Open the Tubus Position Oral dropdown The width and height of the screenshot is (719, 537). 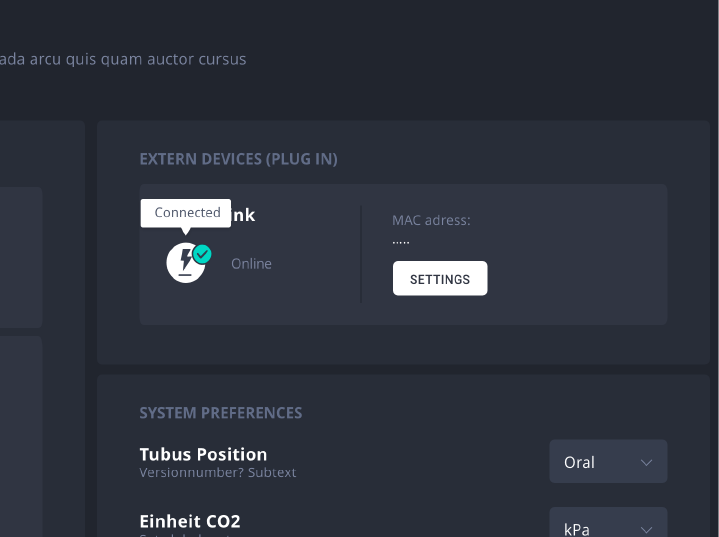tap(607, 462)
